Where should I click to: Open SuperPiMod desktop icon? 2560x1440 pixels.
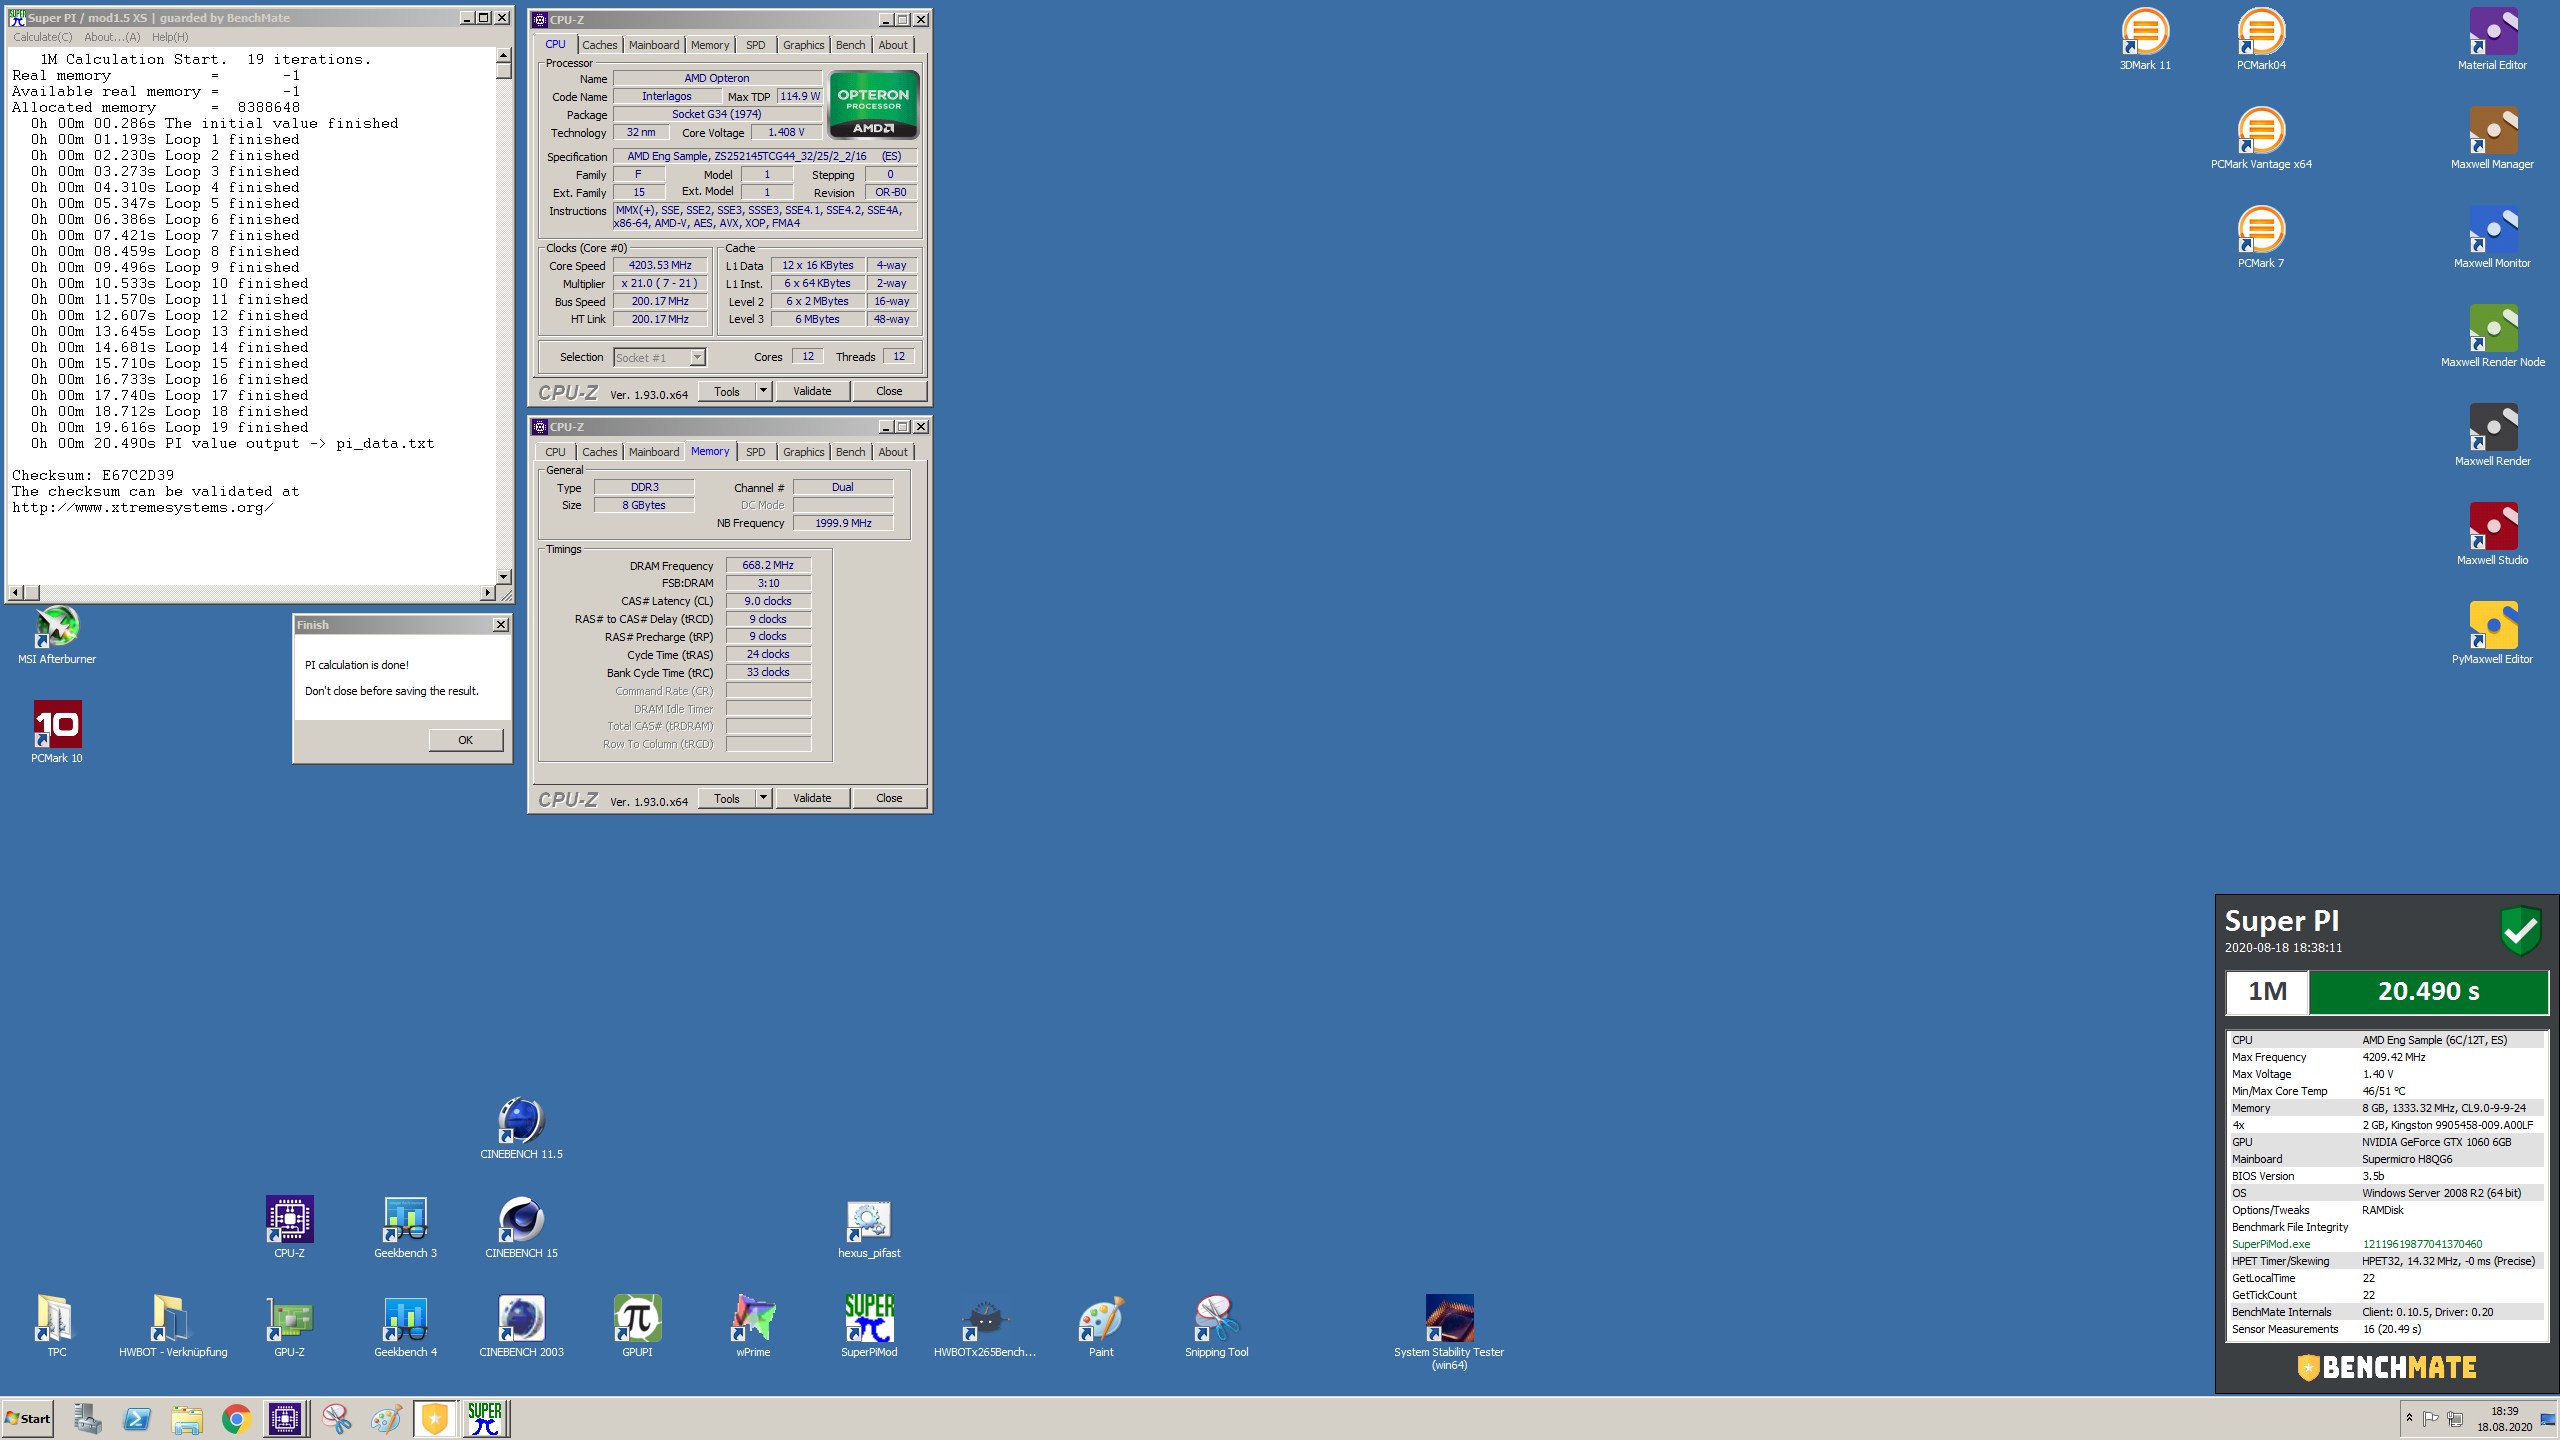click(x=869, y=1327)
